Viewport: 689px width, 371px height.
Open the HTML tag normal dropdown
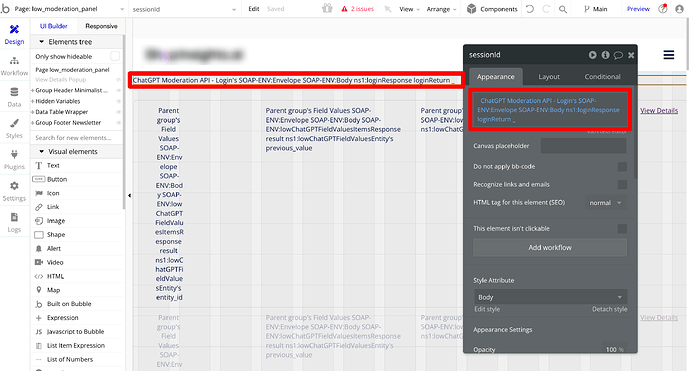tap(606, 203)
